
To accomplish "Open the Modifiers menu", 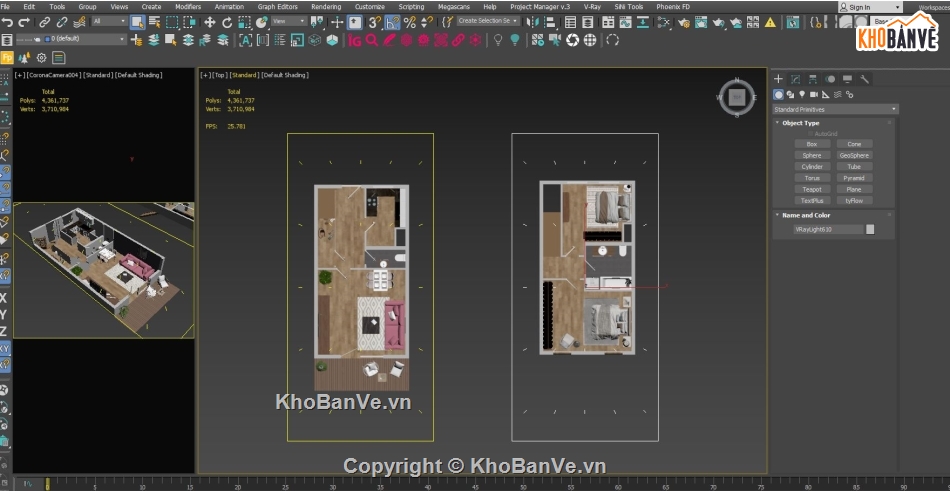I will point(188,7).
